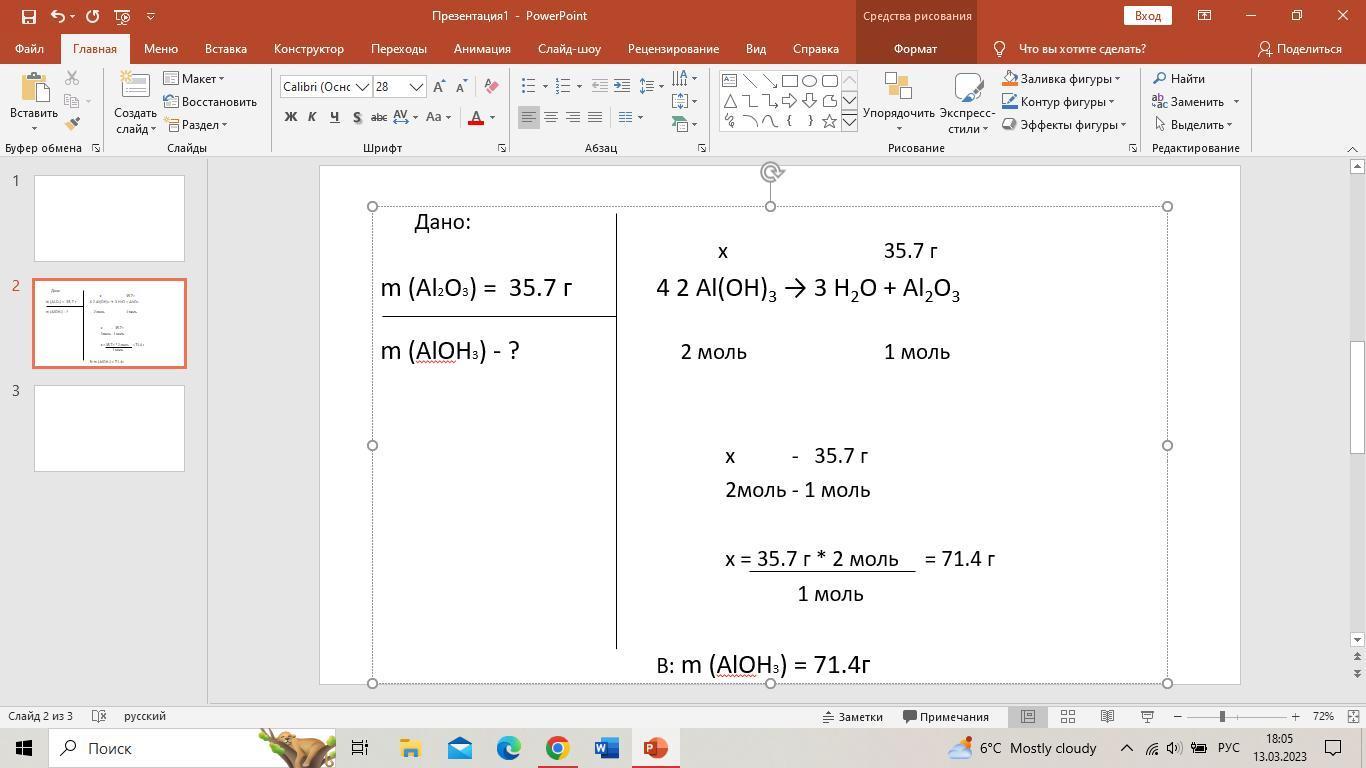Viewport: 1366px width, 768px height.
Task: Toggle italic formatting (К)
Action: click(x=312, y=117)
